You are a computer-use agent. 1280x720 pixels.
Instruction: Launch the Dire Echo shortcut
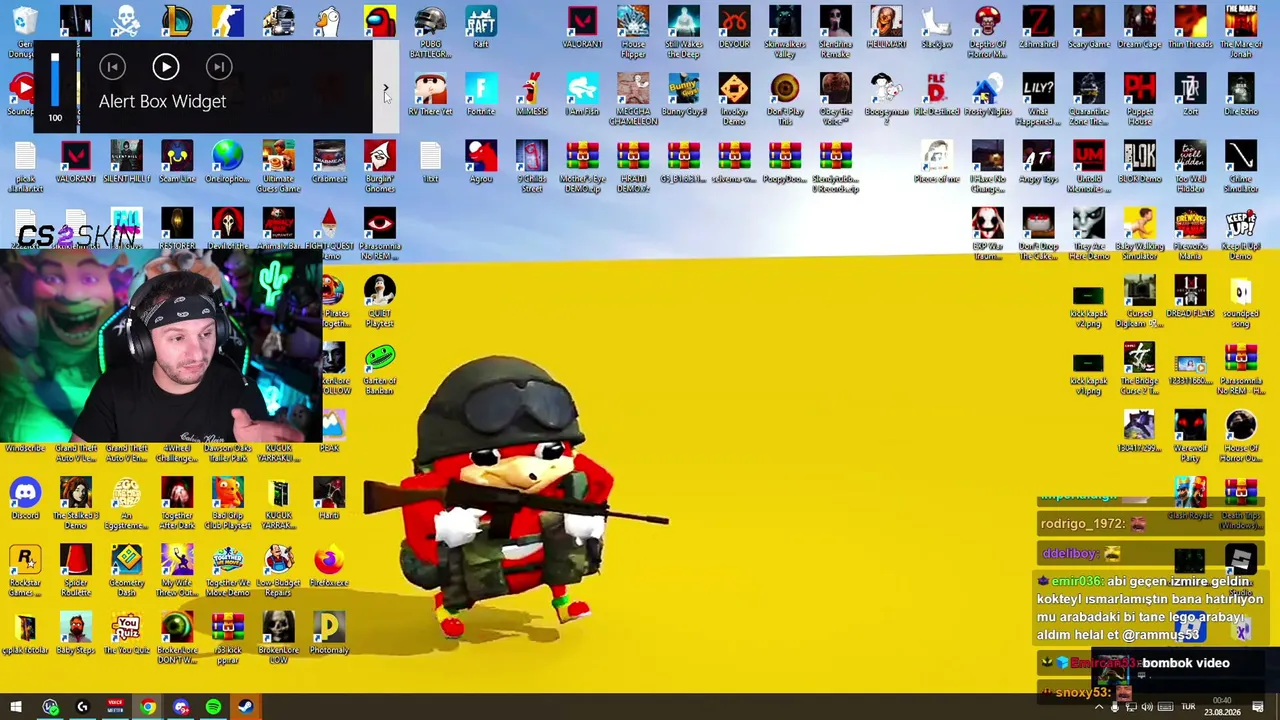pyautogui.click(x=1241, y=95)
